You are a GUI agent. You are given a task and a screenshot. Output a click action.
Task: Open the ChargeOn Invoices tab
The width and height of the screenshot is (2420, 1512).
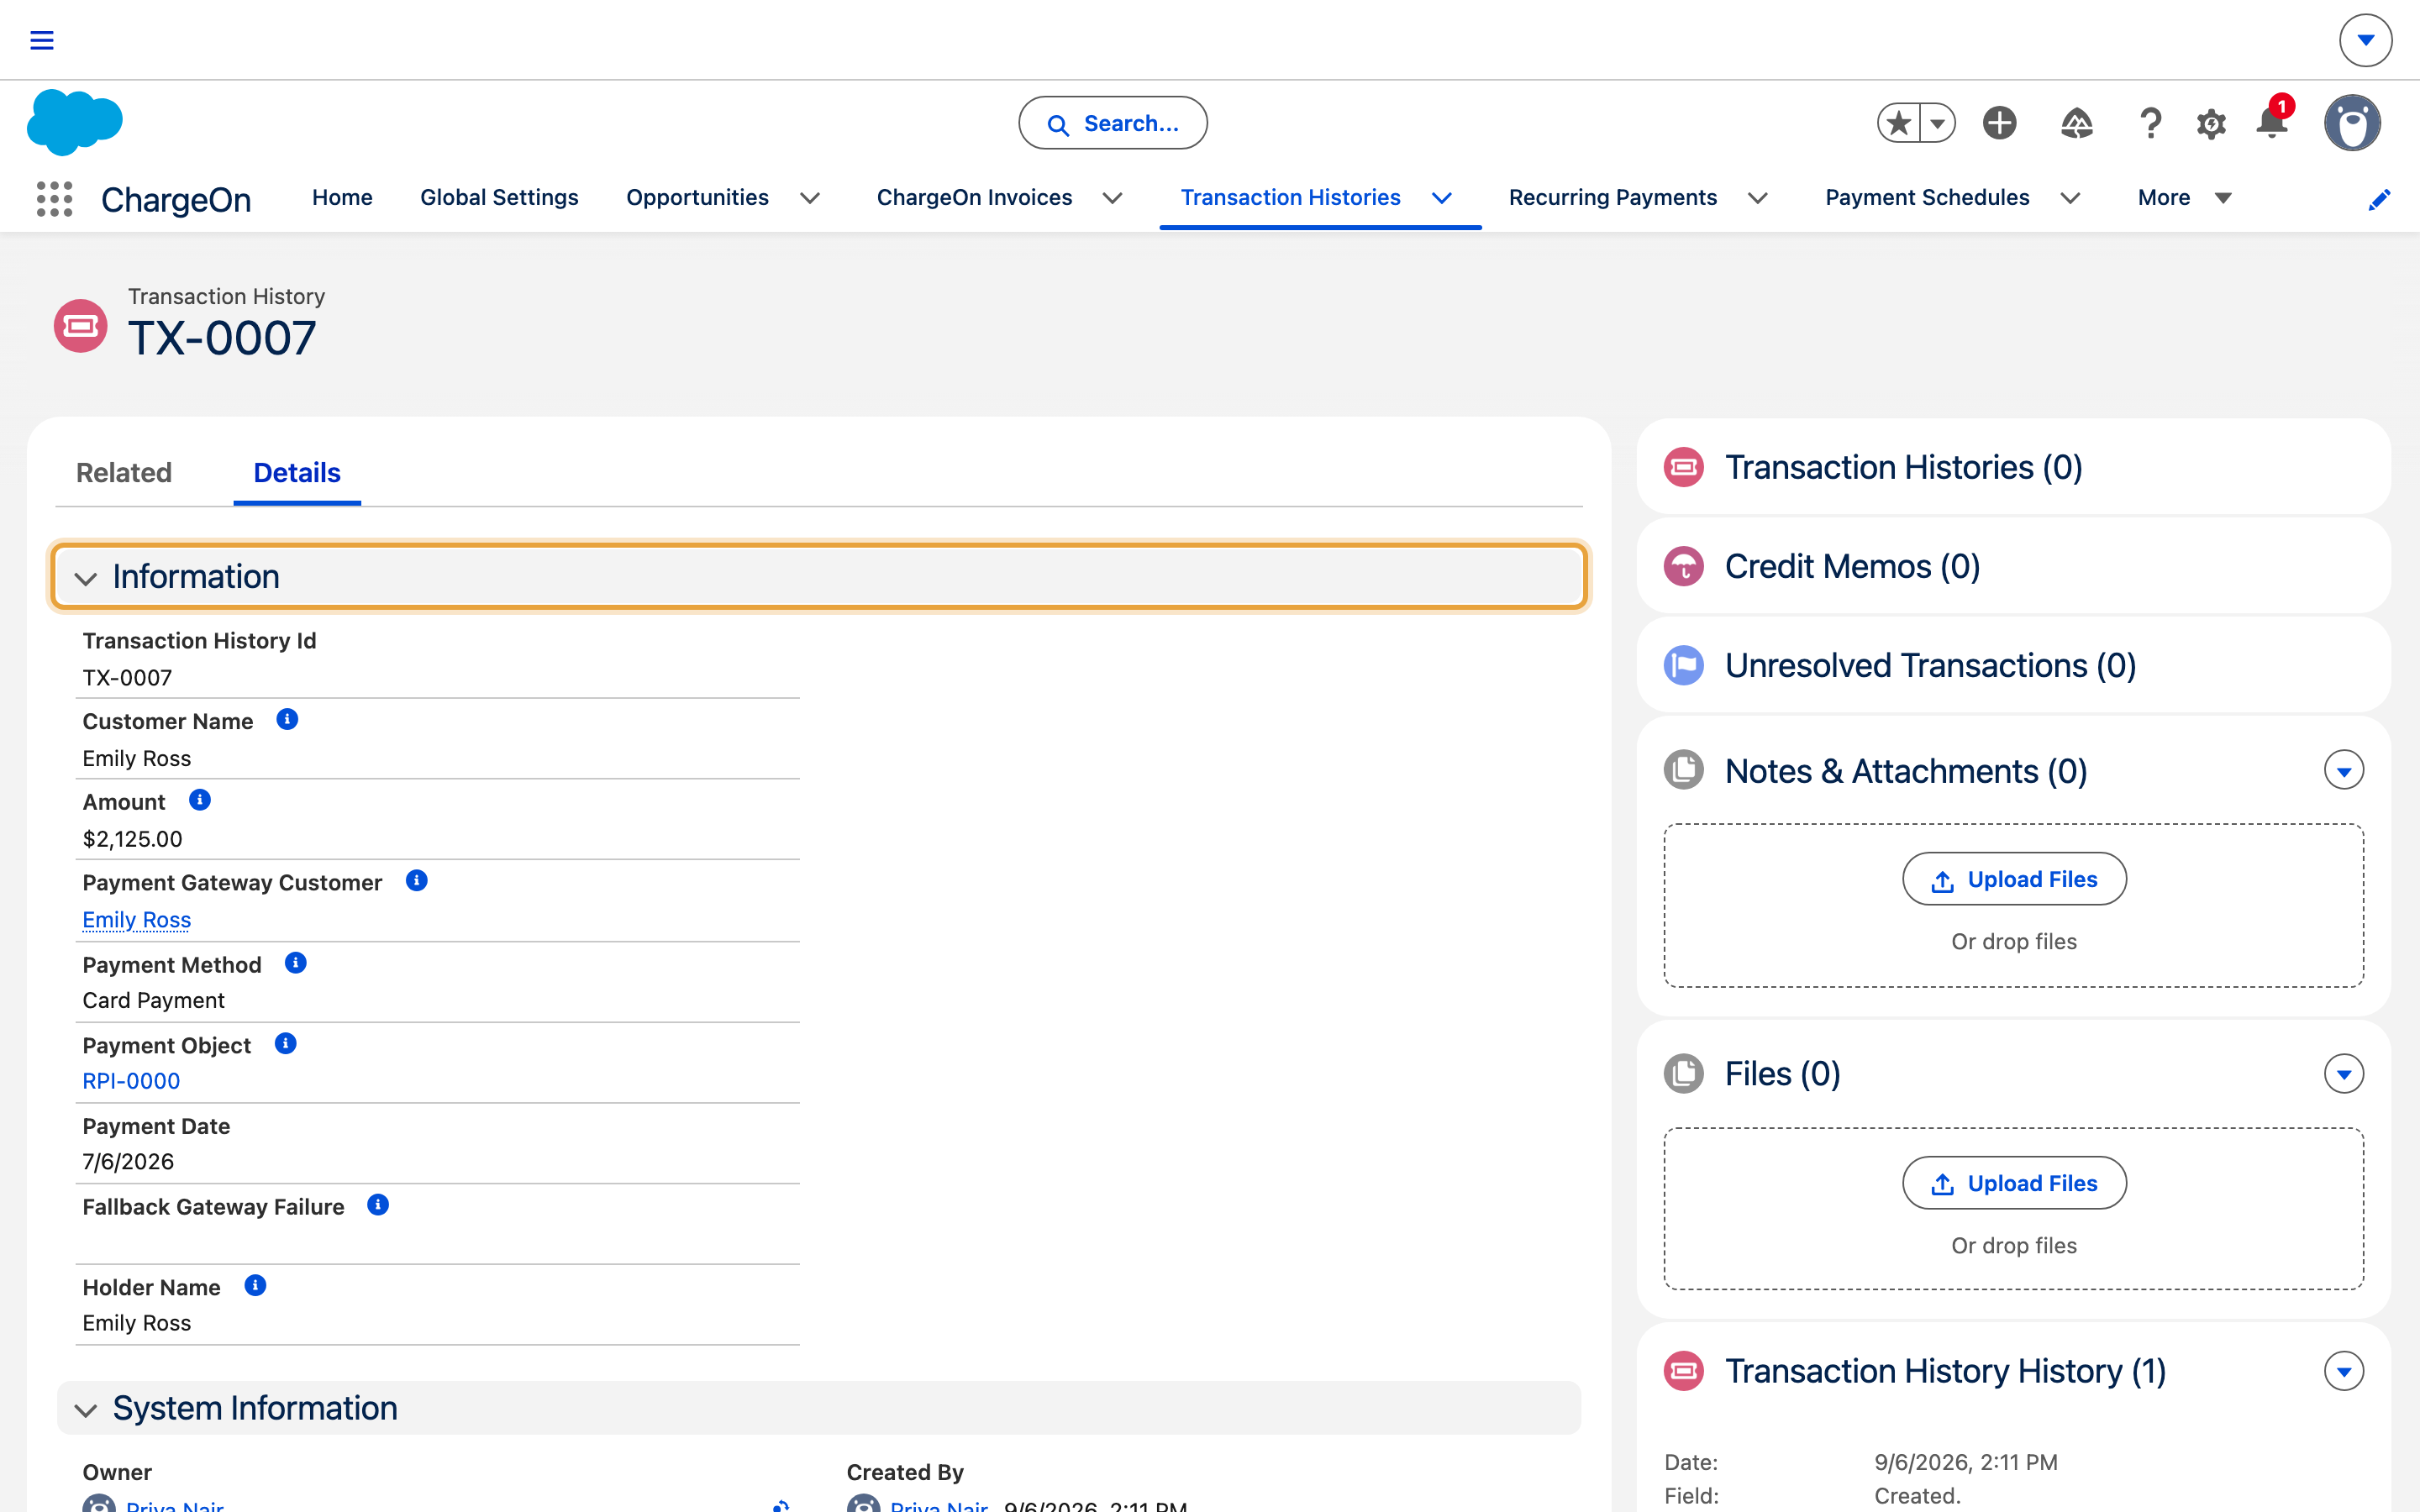point(974,198)
